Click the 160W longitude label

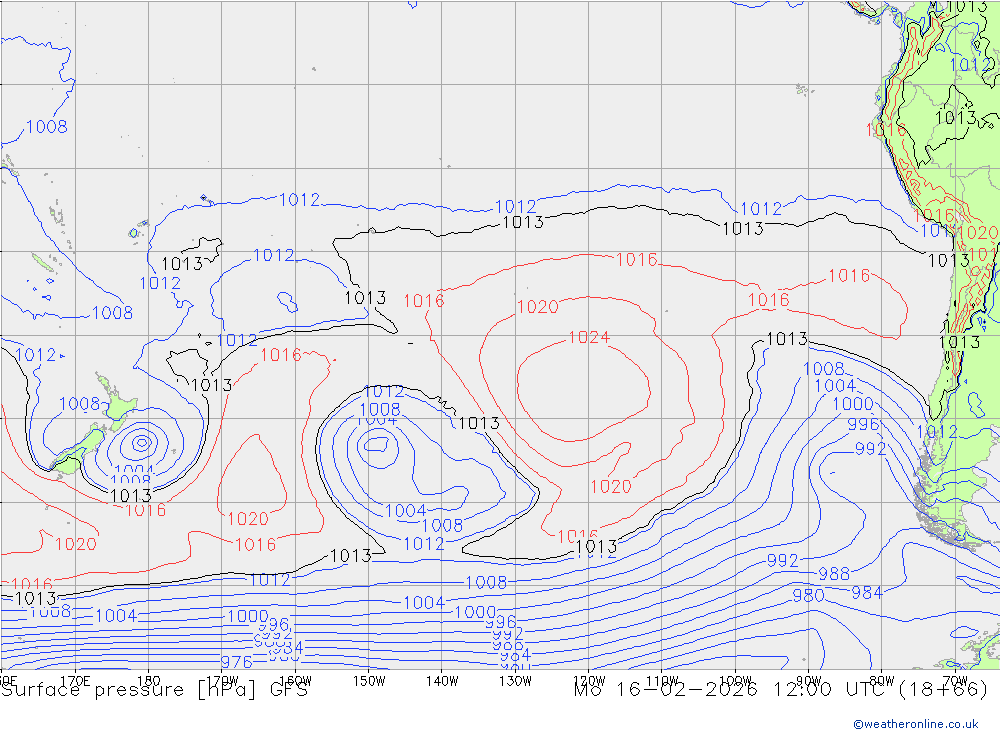click(295, 681)
